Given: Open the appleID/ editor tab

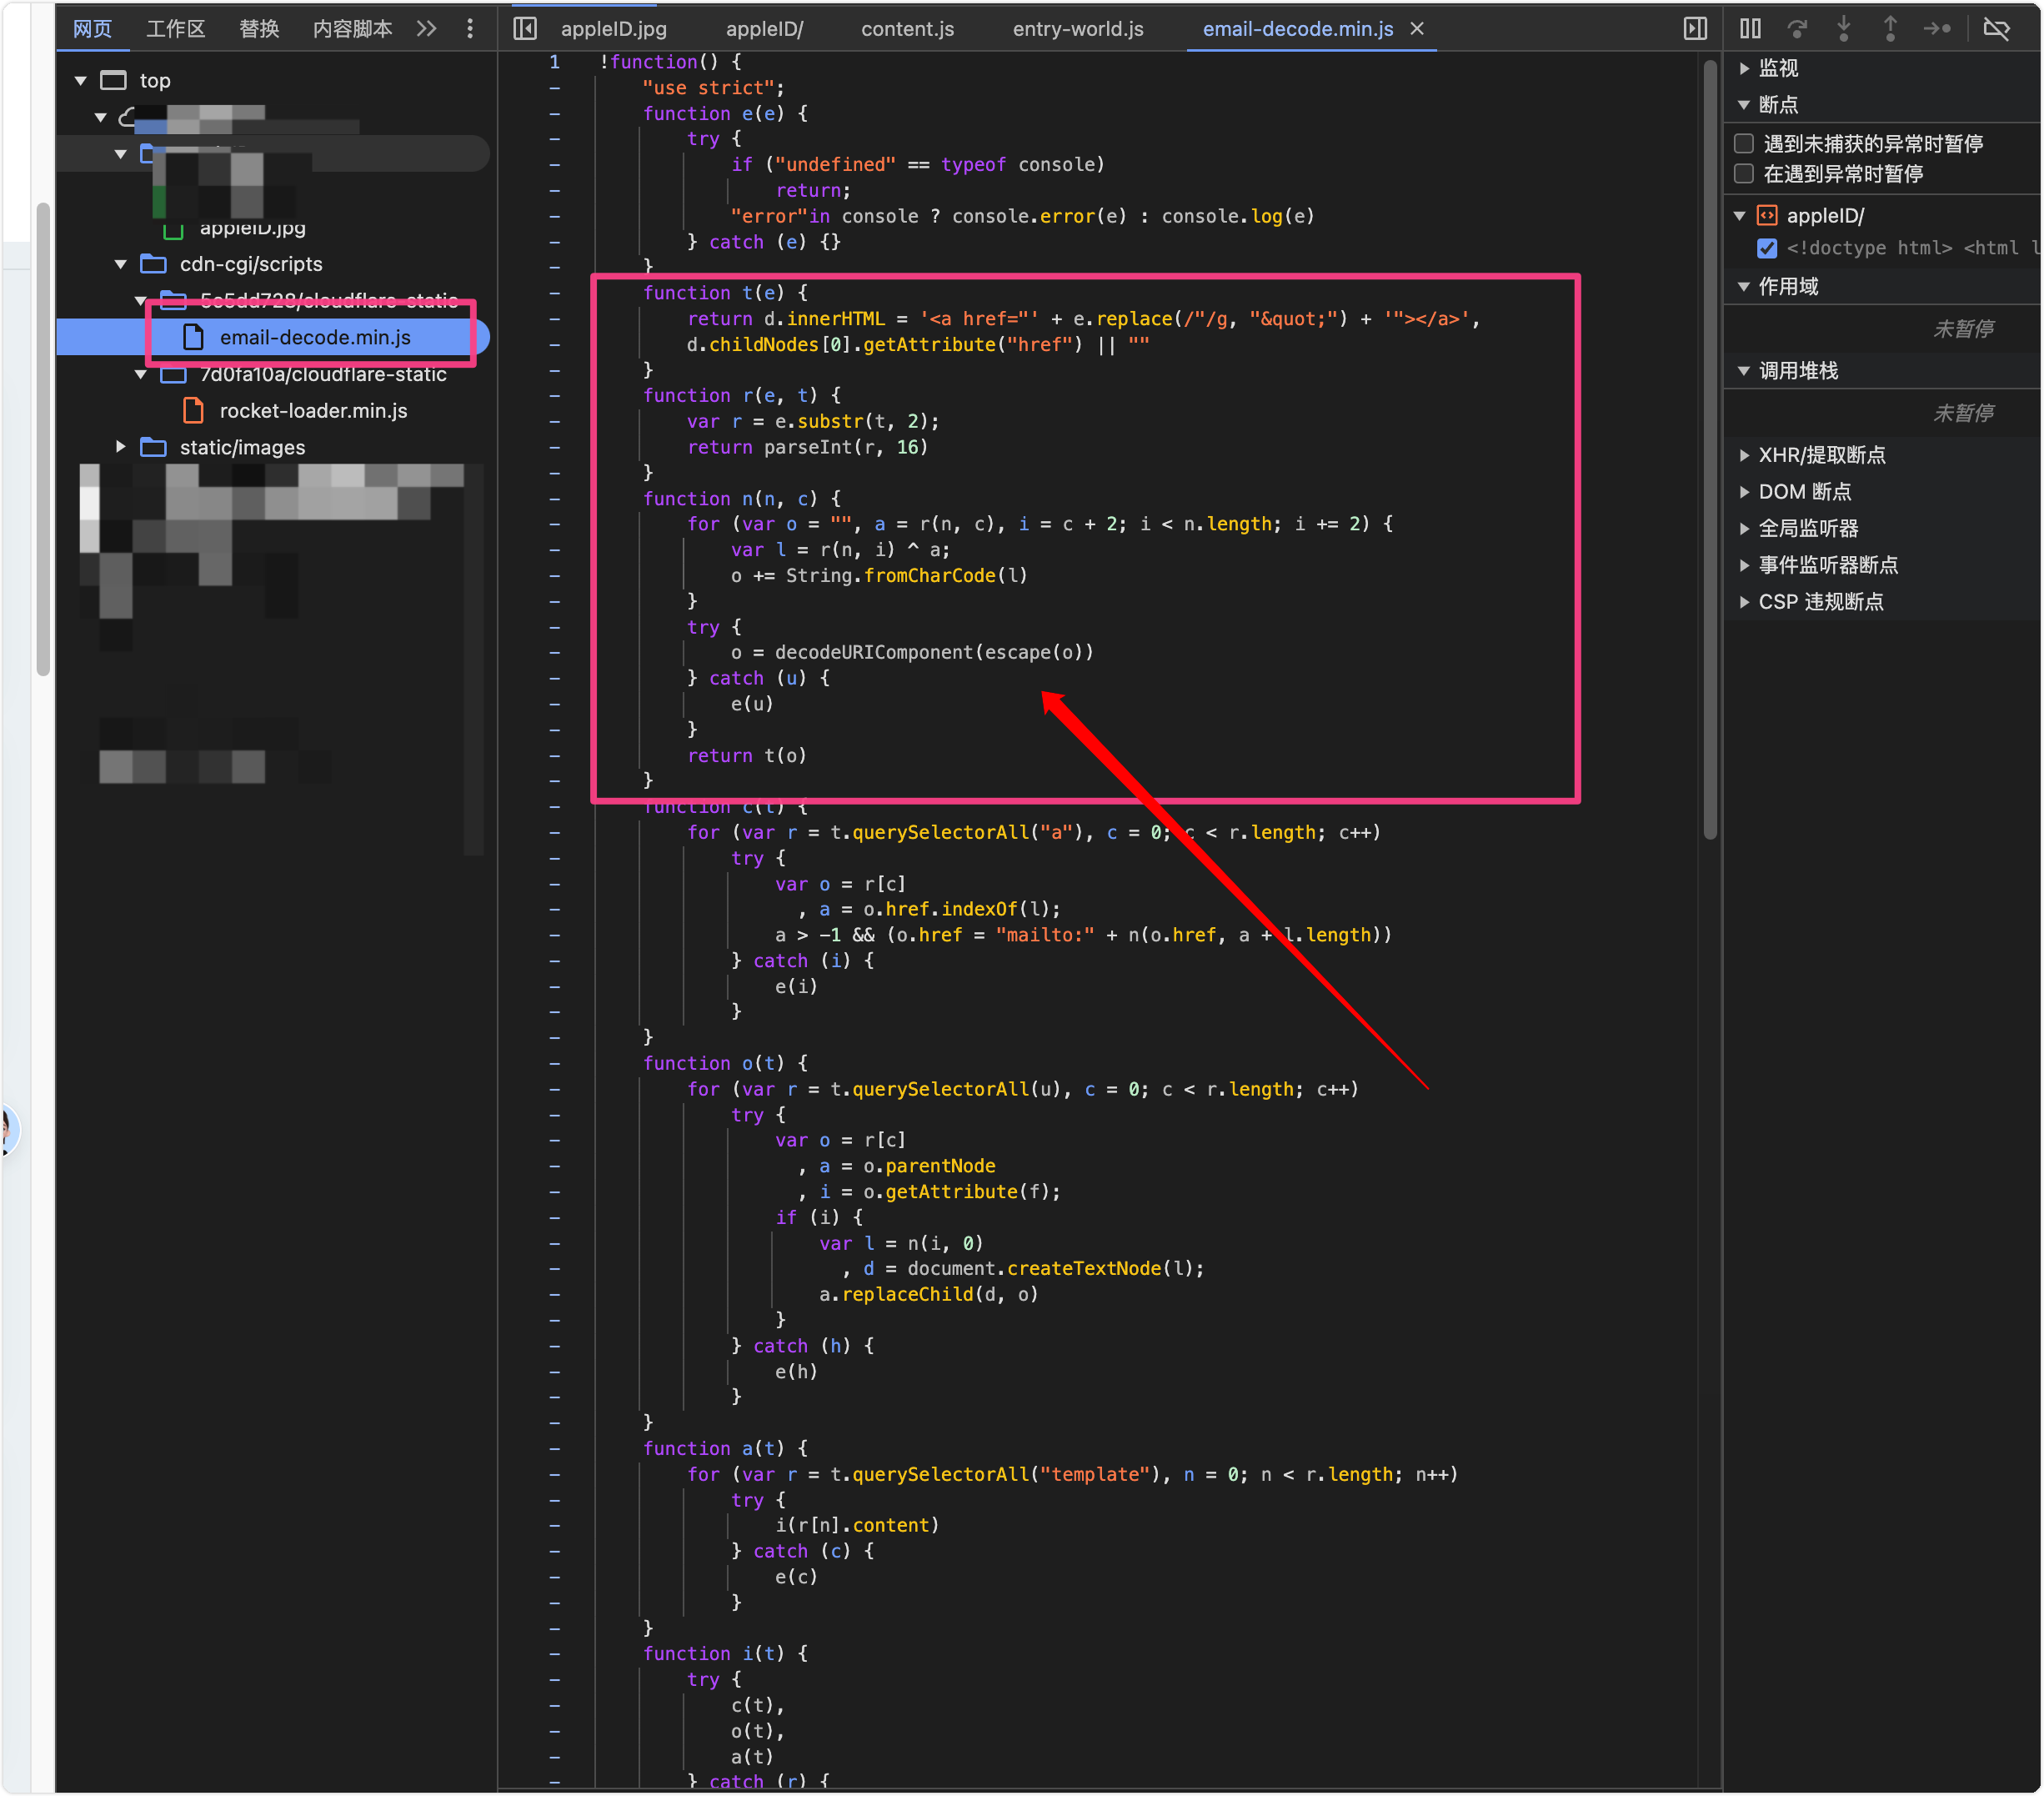Looking at the screenshot, I should click(x=765, y=29).
